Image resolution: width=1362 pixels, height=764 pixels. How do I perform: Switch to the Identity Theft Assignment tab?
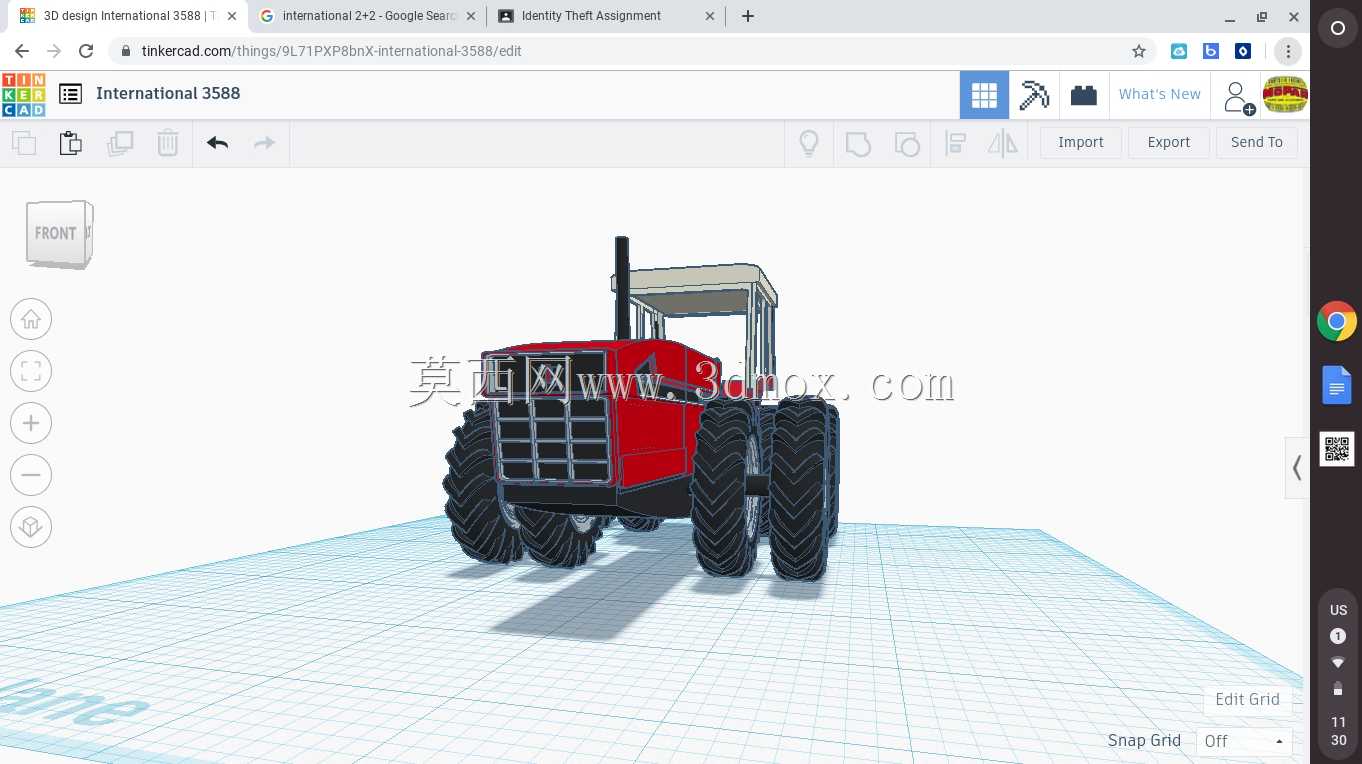point(605,16)
